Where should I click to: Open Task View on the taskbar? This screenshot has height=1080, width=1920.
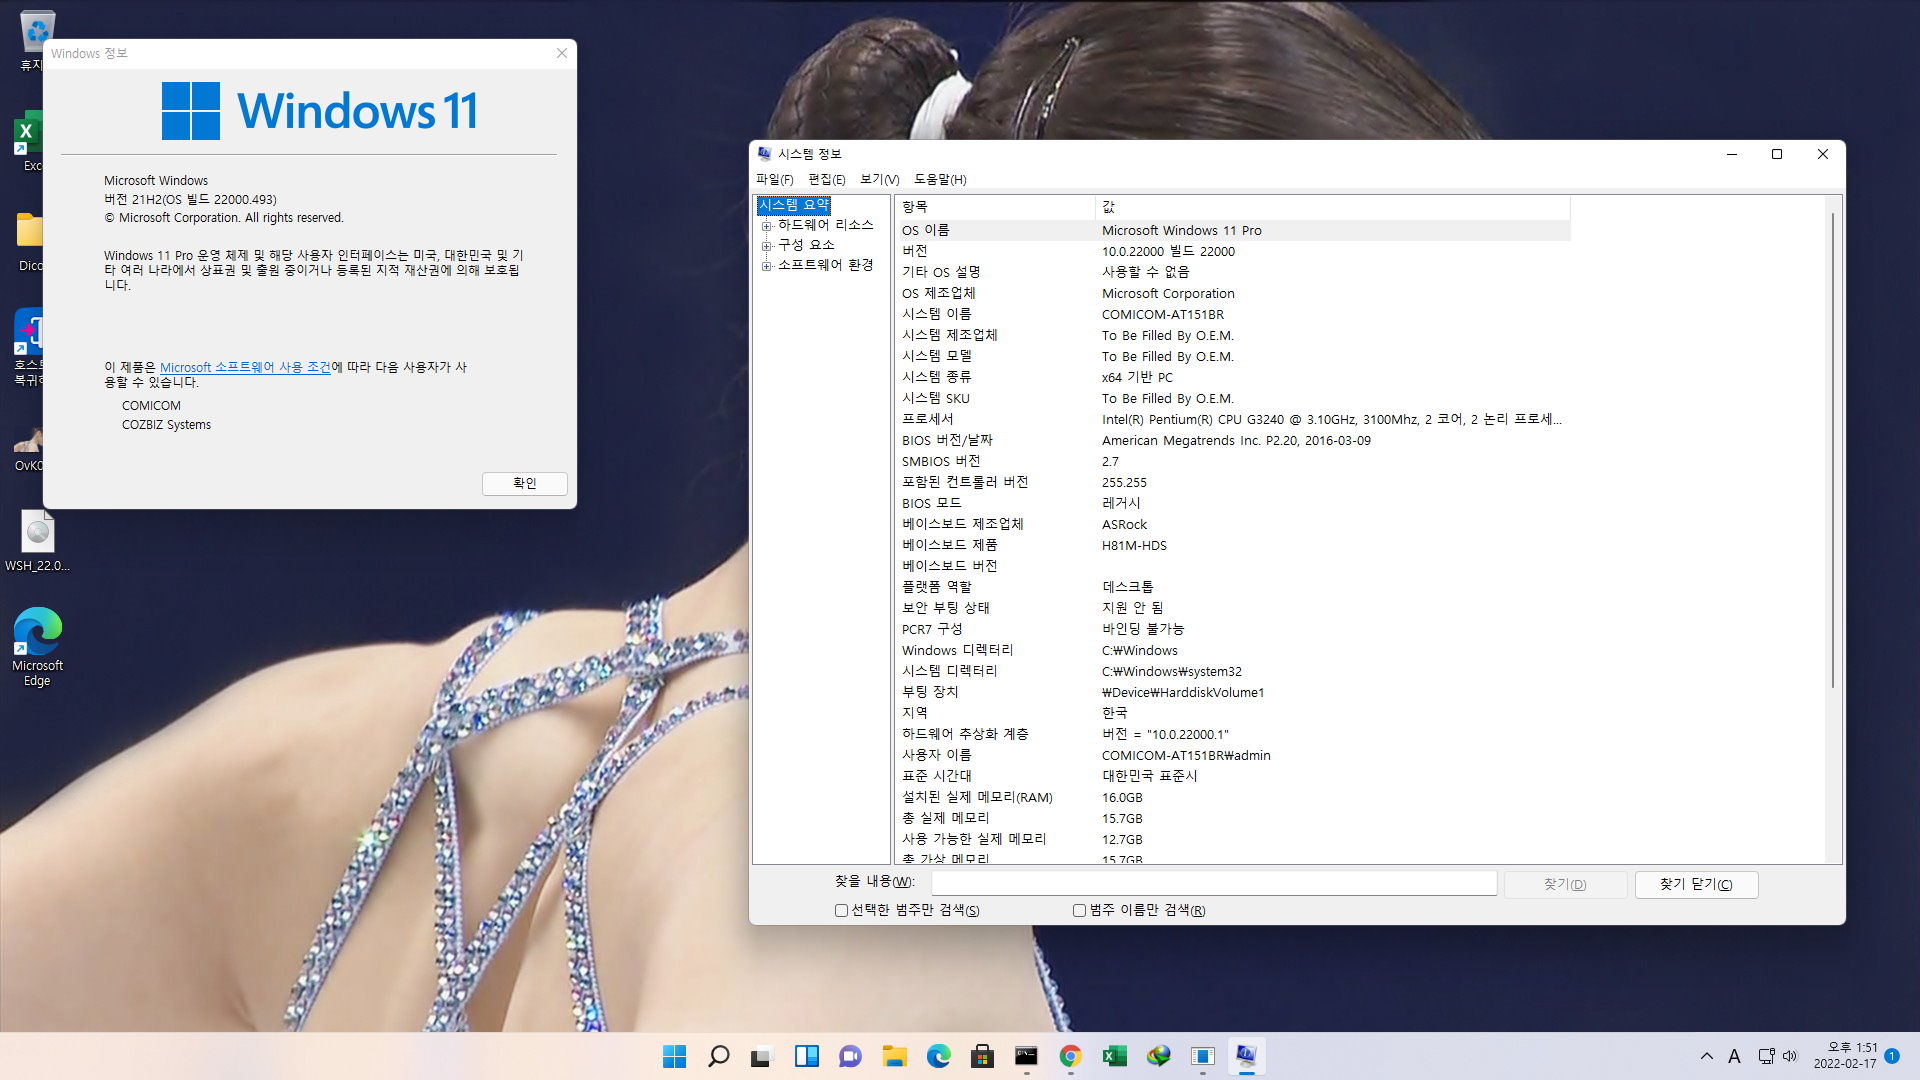(762, 1056)
